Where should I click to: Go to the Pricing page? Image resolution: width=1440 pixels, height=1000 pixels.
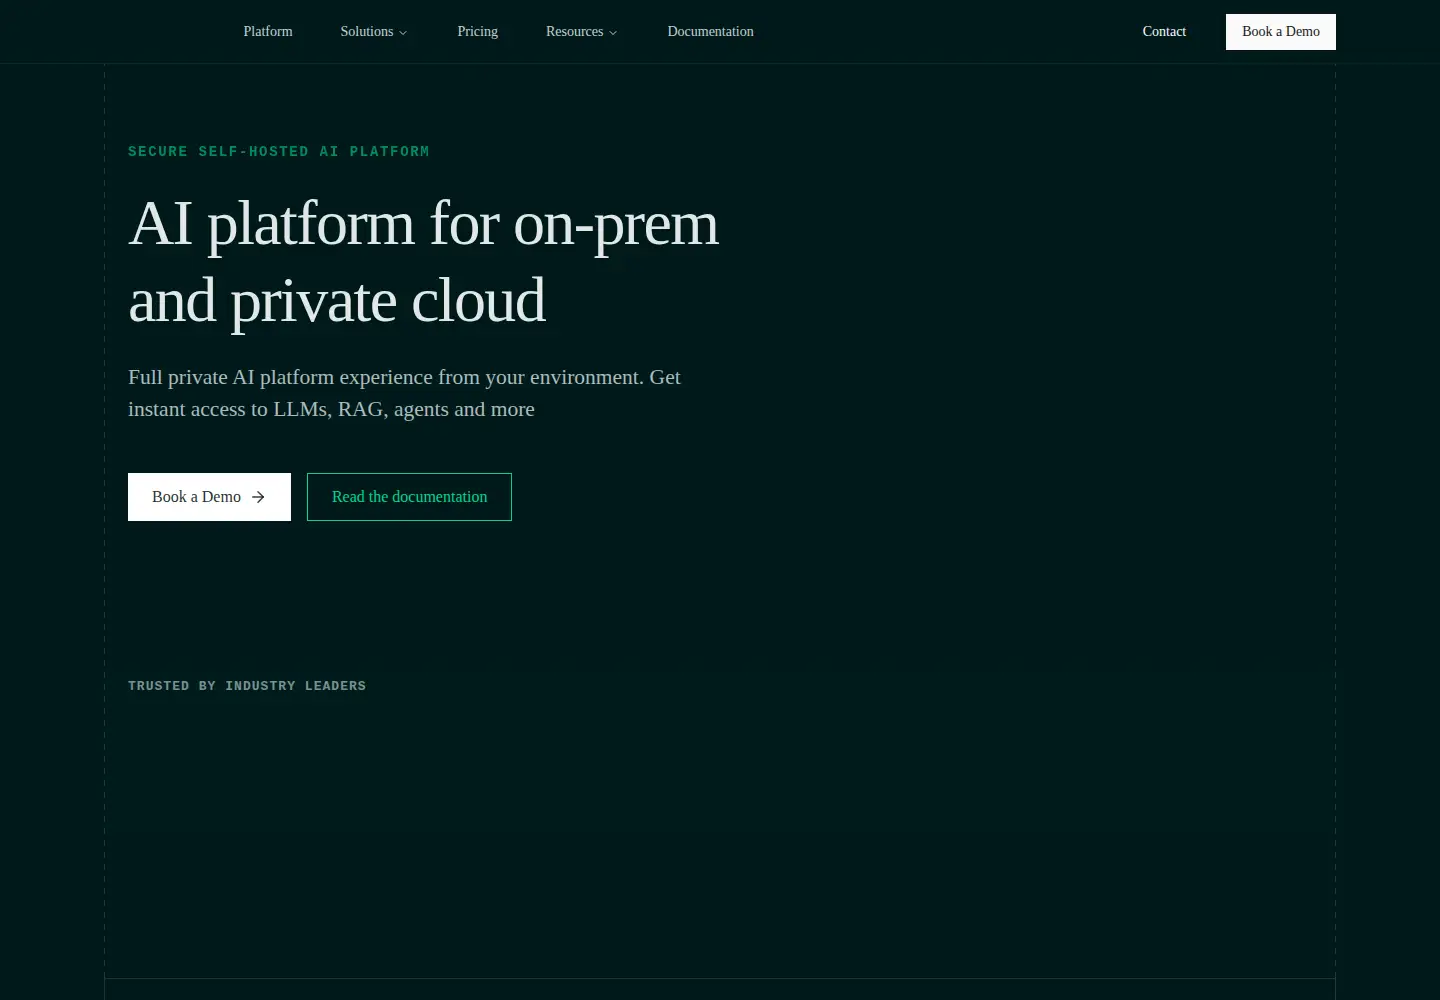tap(477, 31)
